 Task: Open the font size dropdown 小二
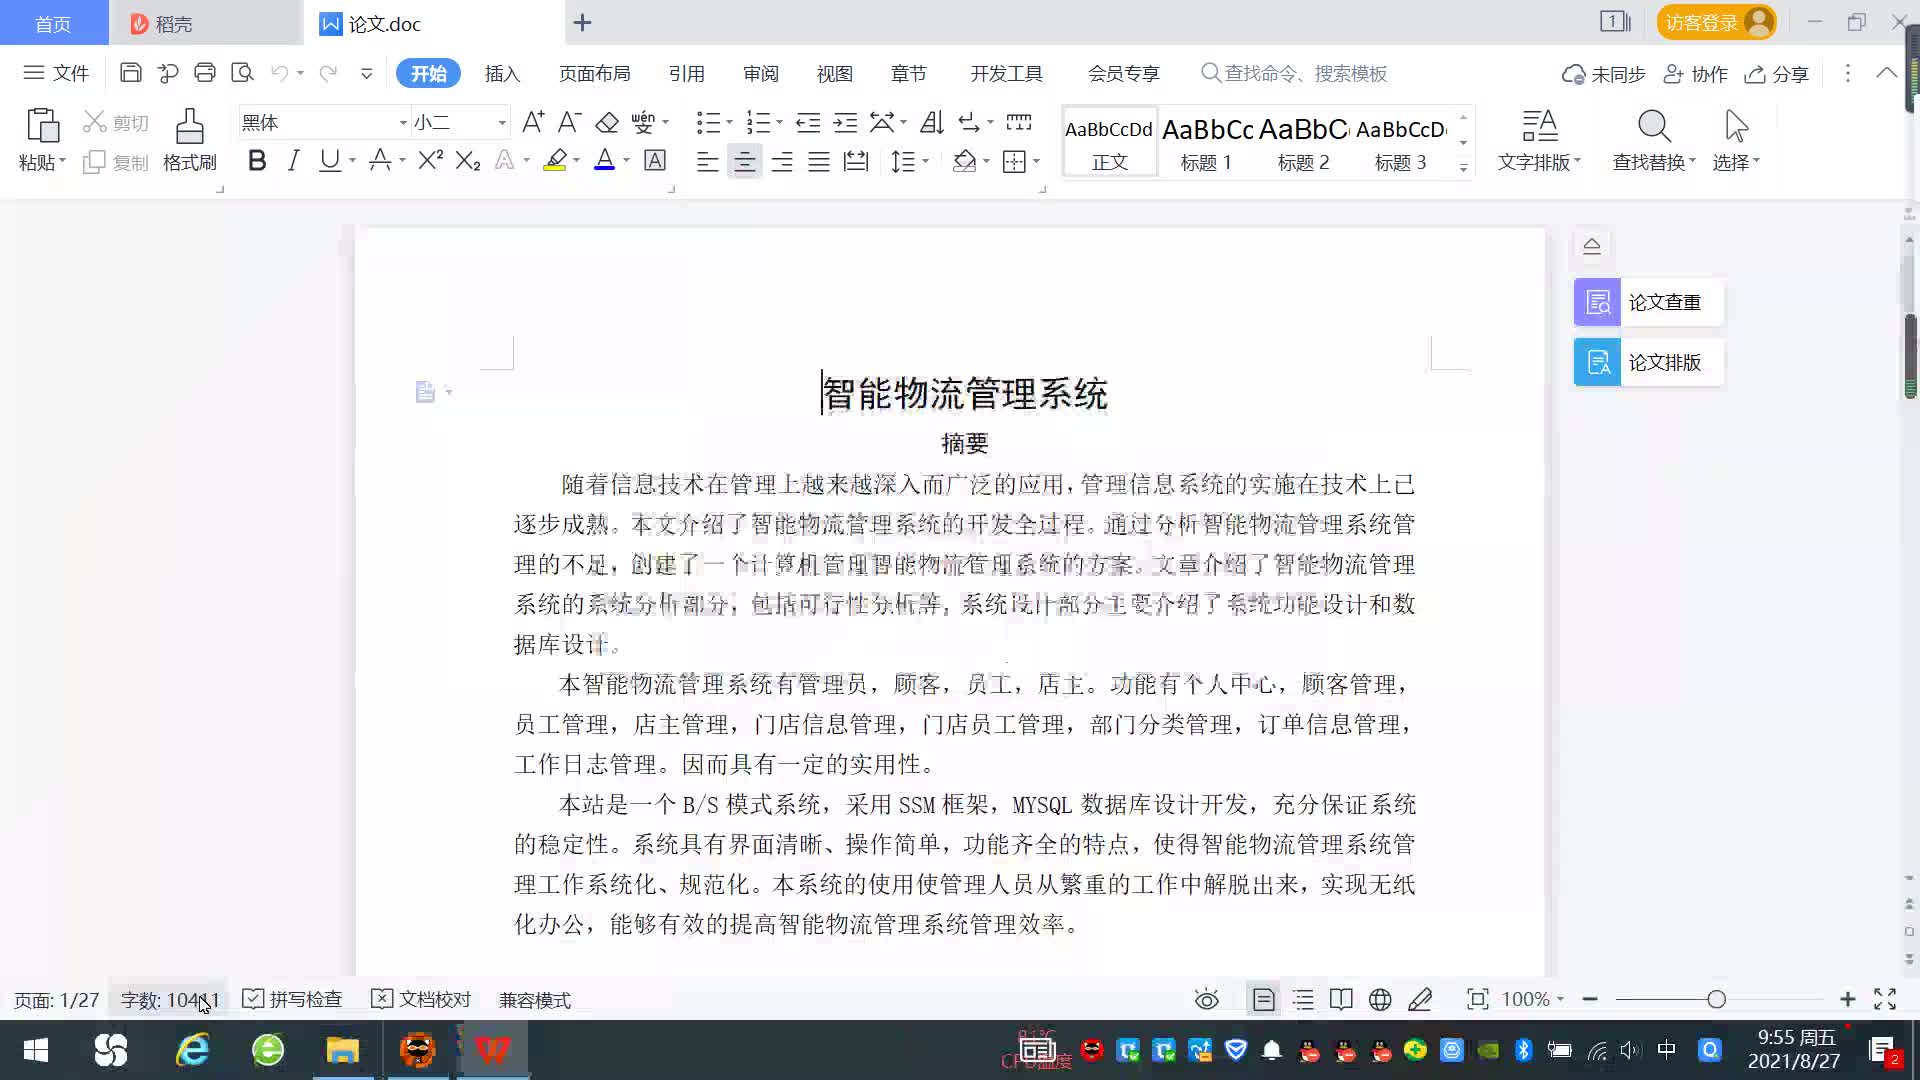coord(502,123)
